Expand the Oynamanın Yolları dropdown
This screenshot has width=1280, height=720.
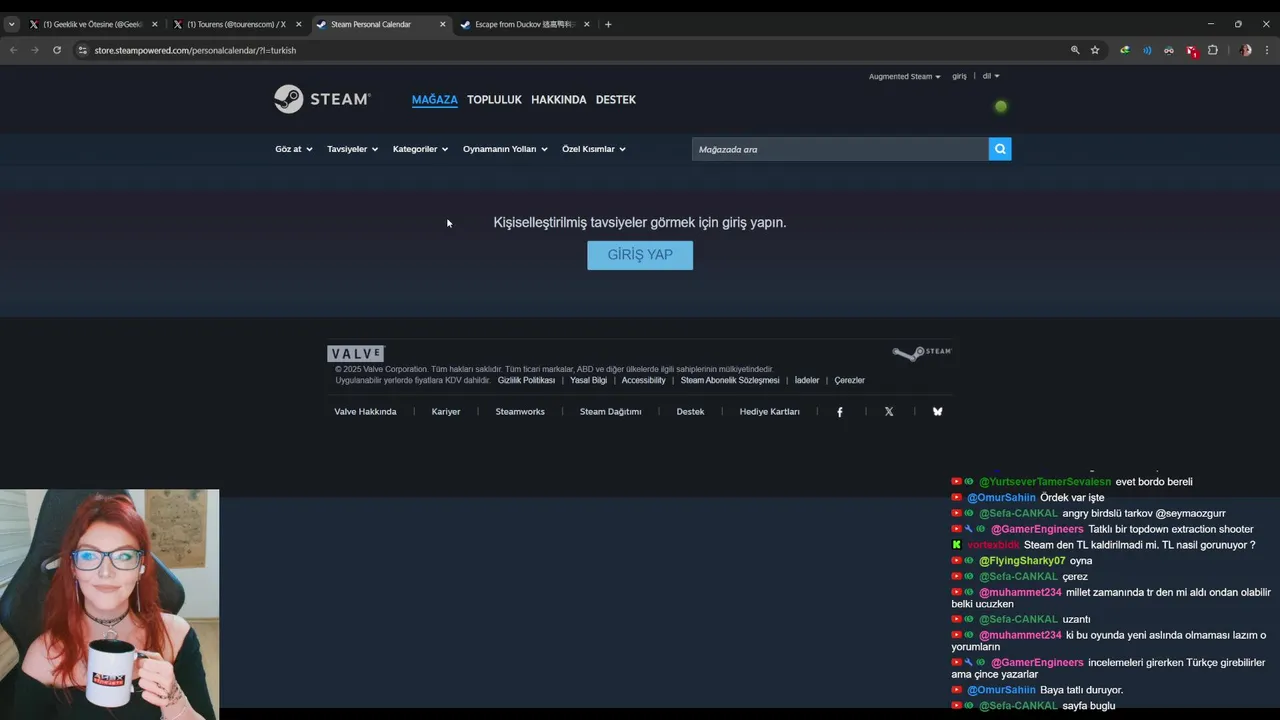coord(505,149)
